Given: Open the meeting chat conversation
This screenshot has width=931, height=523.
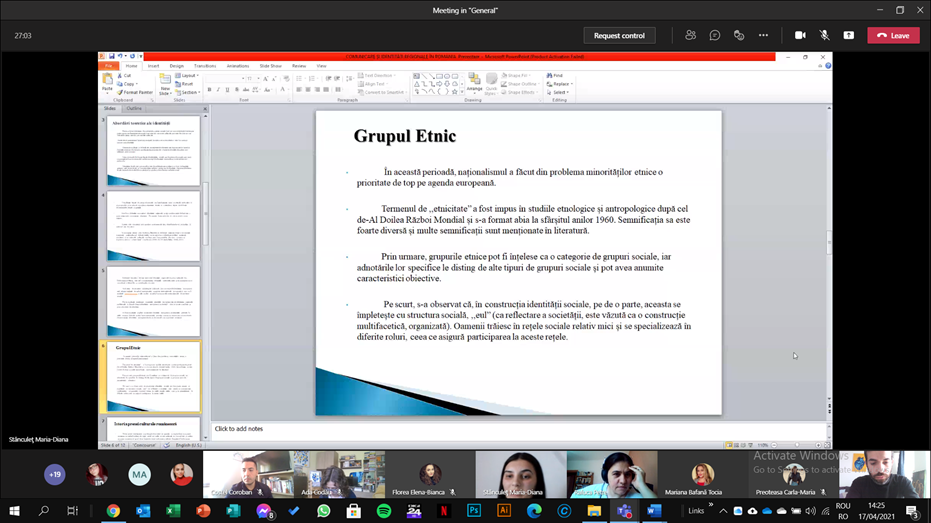Looking at the screenshot, I should pyautogui.click(x=715, y=35).
